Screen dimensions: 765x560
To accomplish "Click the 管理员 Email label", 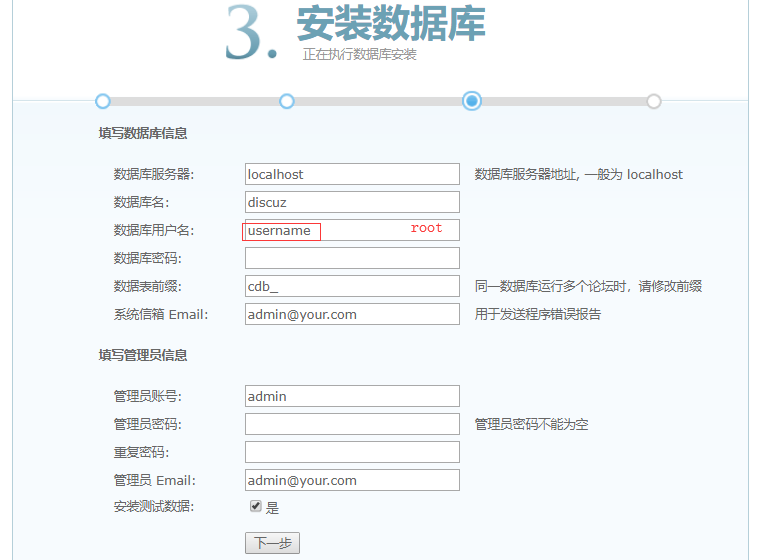I will click(x=155, y=480).
